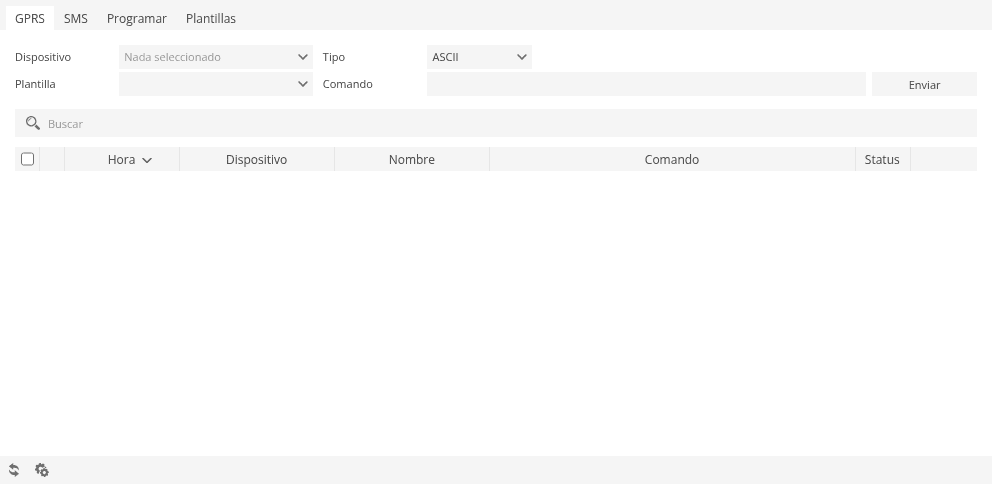The width and height of the screenshot is (992, 484).
Task: Click the Enviar button
Action: tap(924, 84)
